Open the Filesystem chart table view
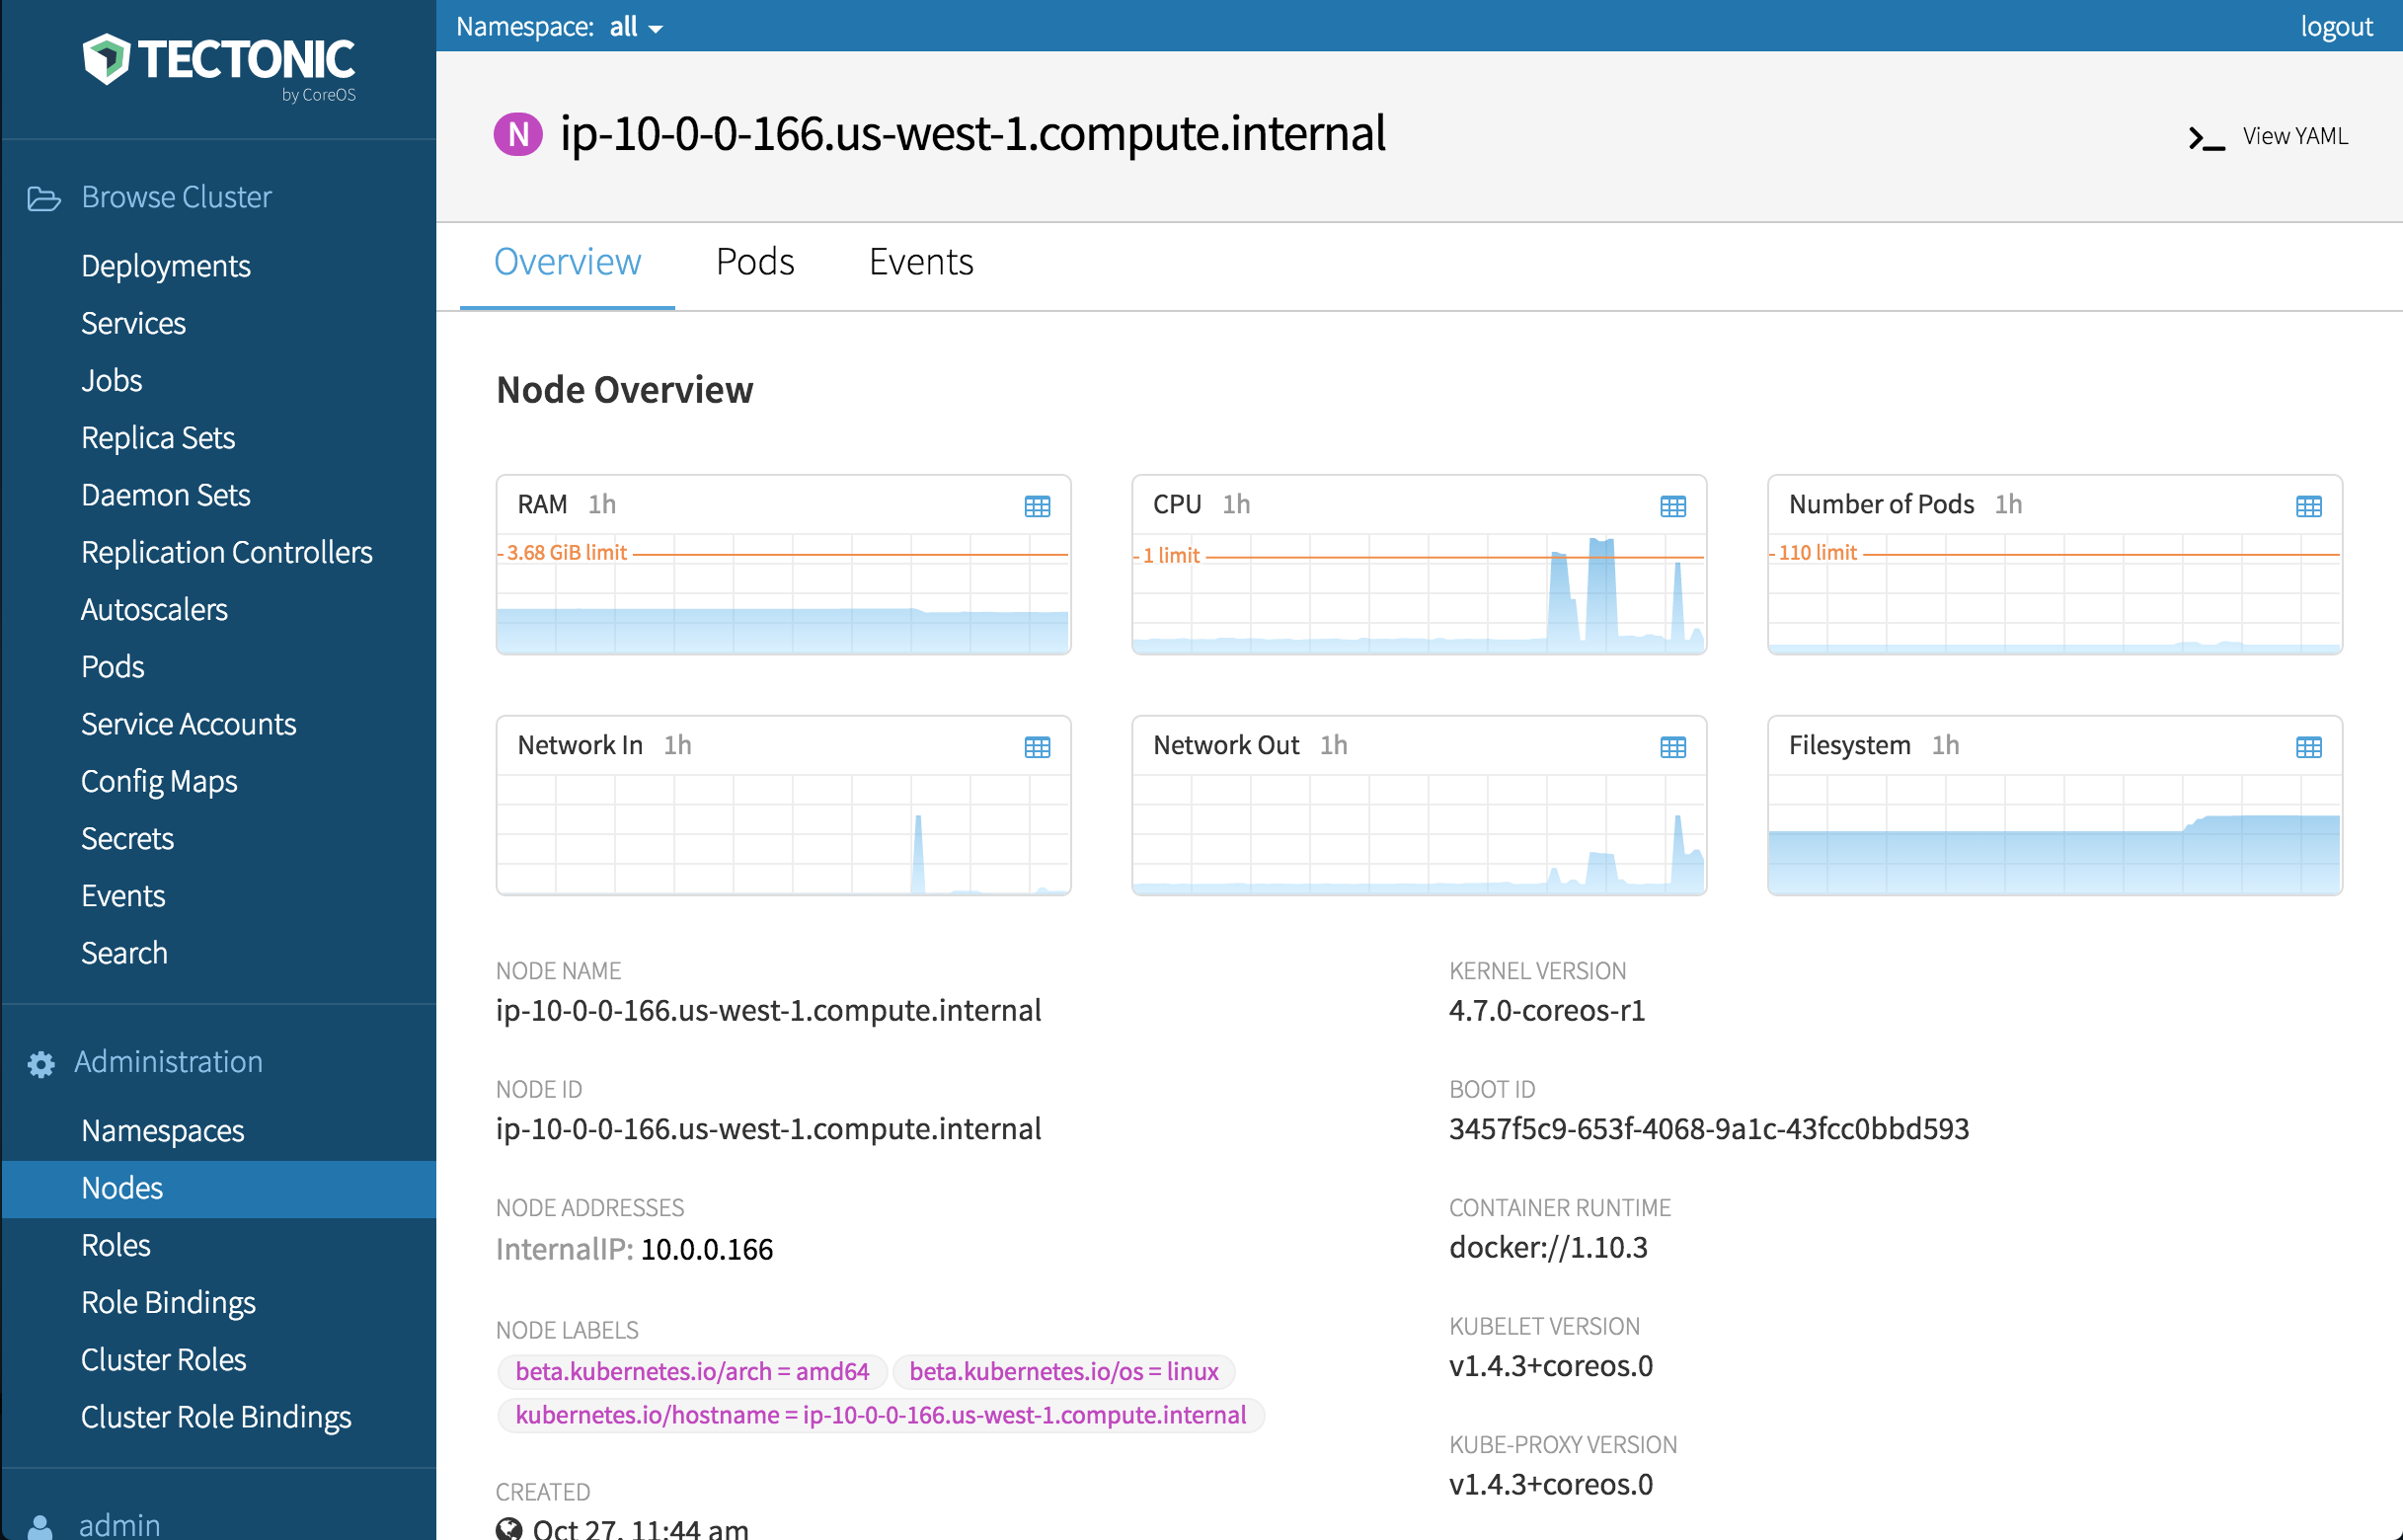The width and height of the screenshot is (2403, 1540). (2310, 746)
